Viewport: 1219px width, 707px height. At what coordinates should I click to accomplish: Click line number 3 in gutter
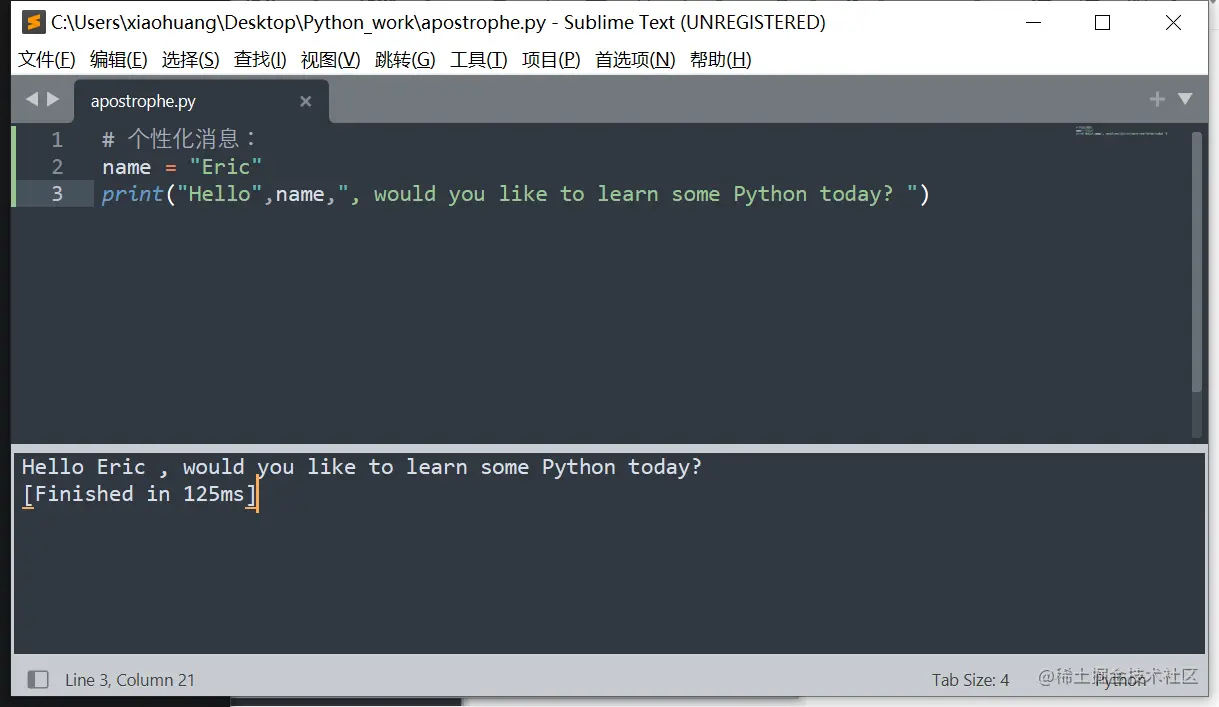pos(57,194)
